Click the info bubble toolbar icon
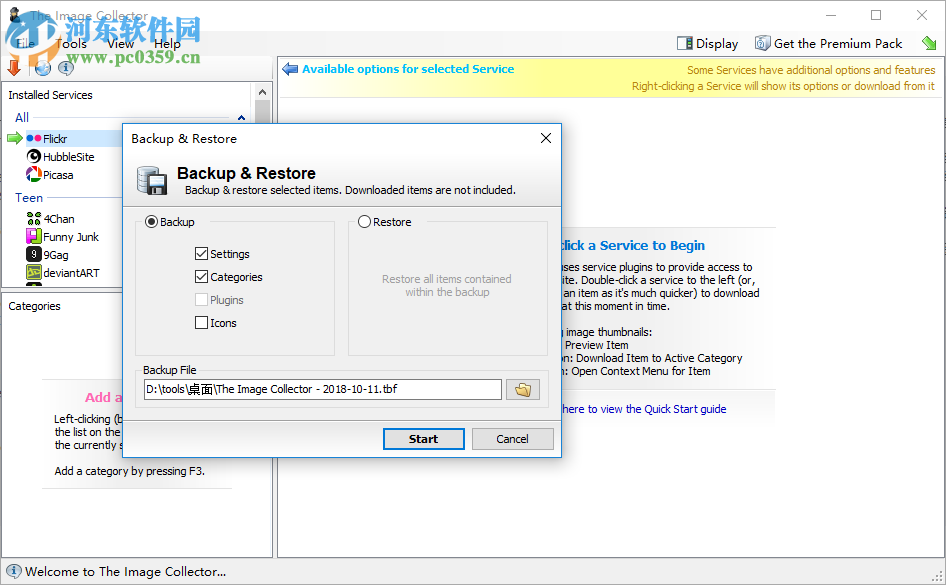 [65, 68]
